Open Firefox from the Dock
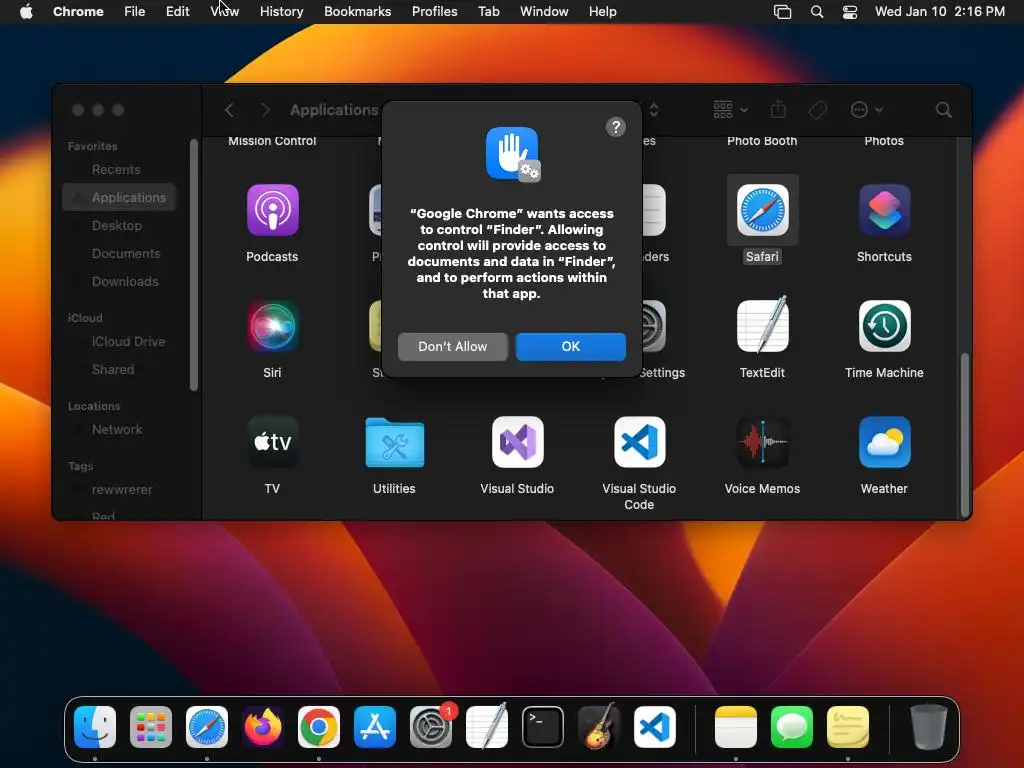 (263, 727)
